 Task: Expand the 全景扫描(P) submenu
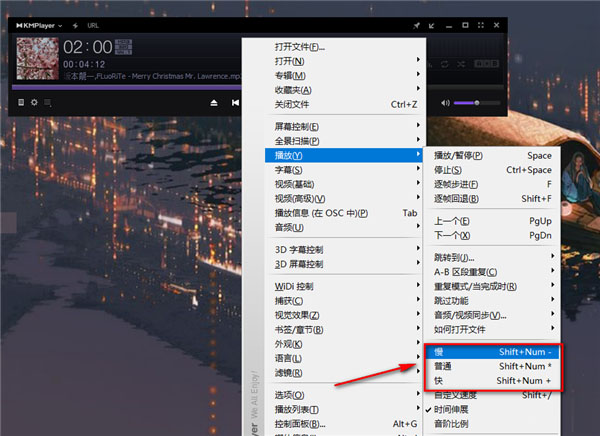pos(345,141)
